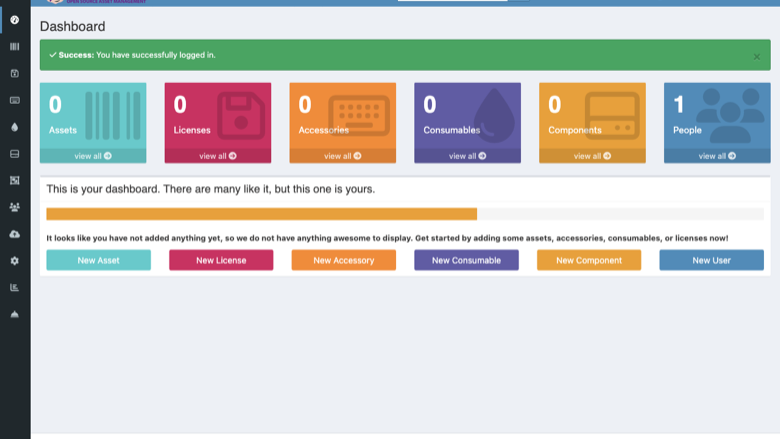Image resolution: width=780 pixels, height=439 pixels.
Task: Dismiss the green success alert
Action: [757, 57]
